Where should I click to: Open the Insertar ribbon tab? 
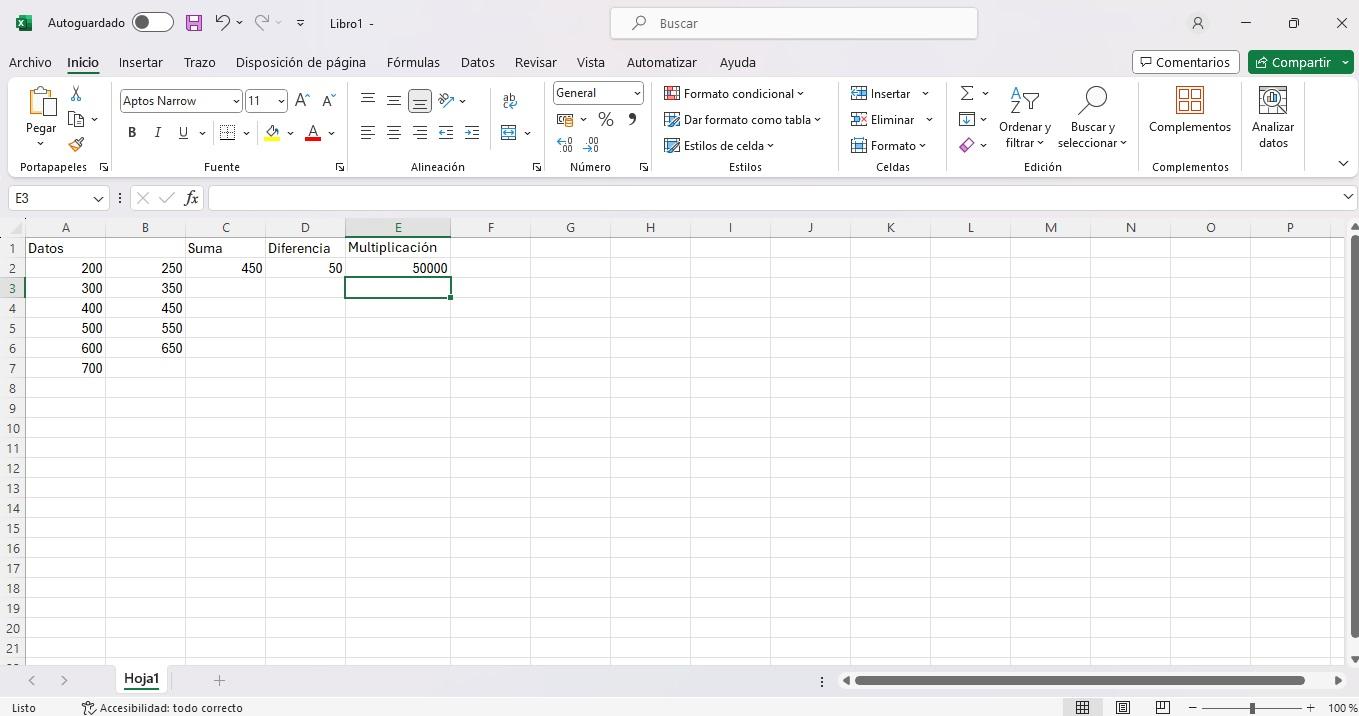pyautogui.click(x=140, y=62)
